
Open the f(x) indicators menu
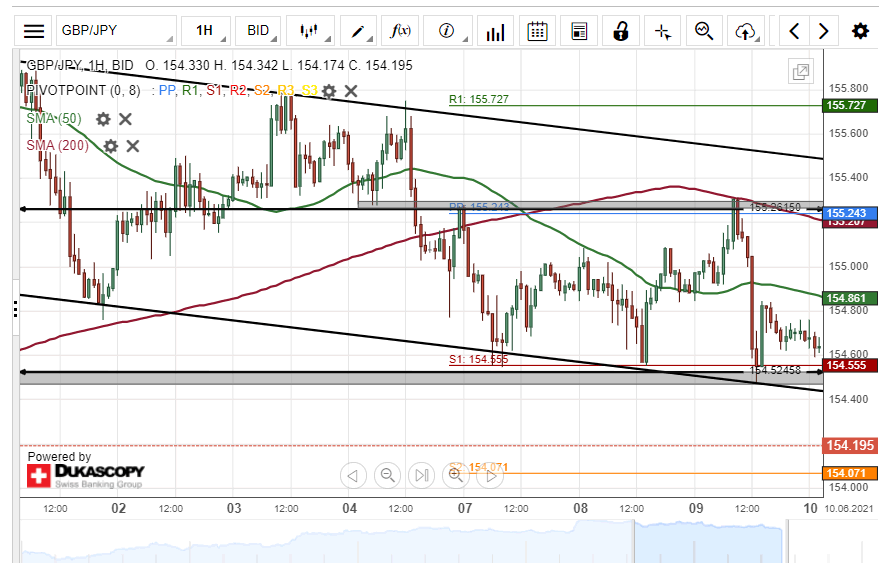[x=400, y=30]
